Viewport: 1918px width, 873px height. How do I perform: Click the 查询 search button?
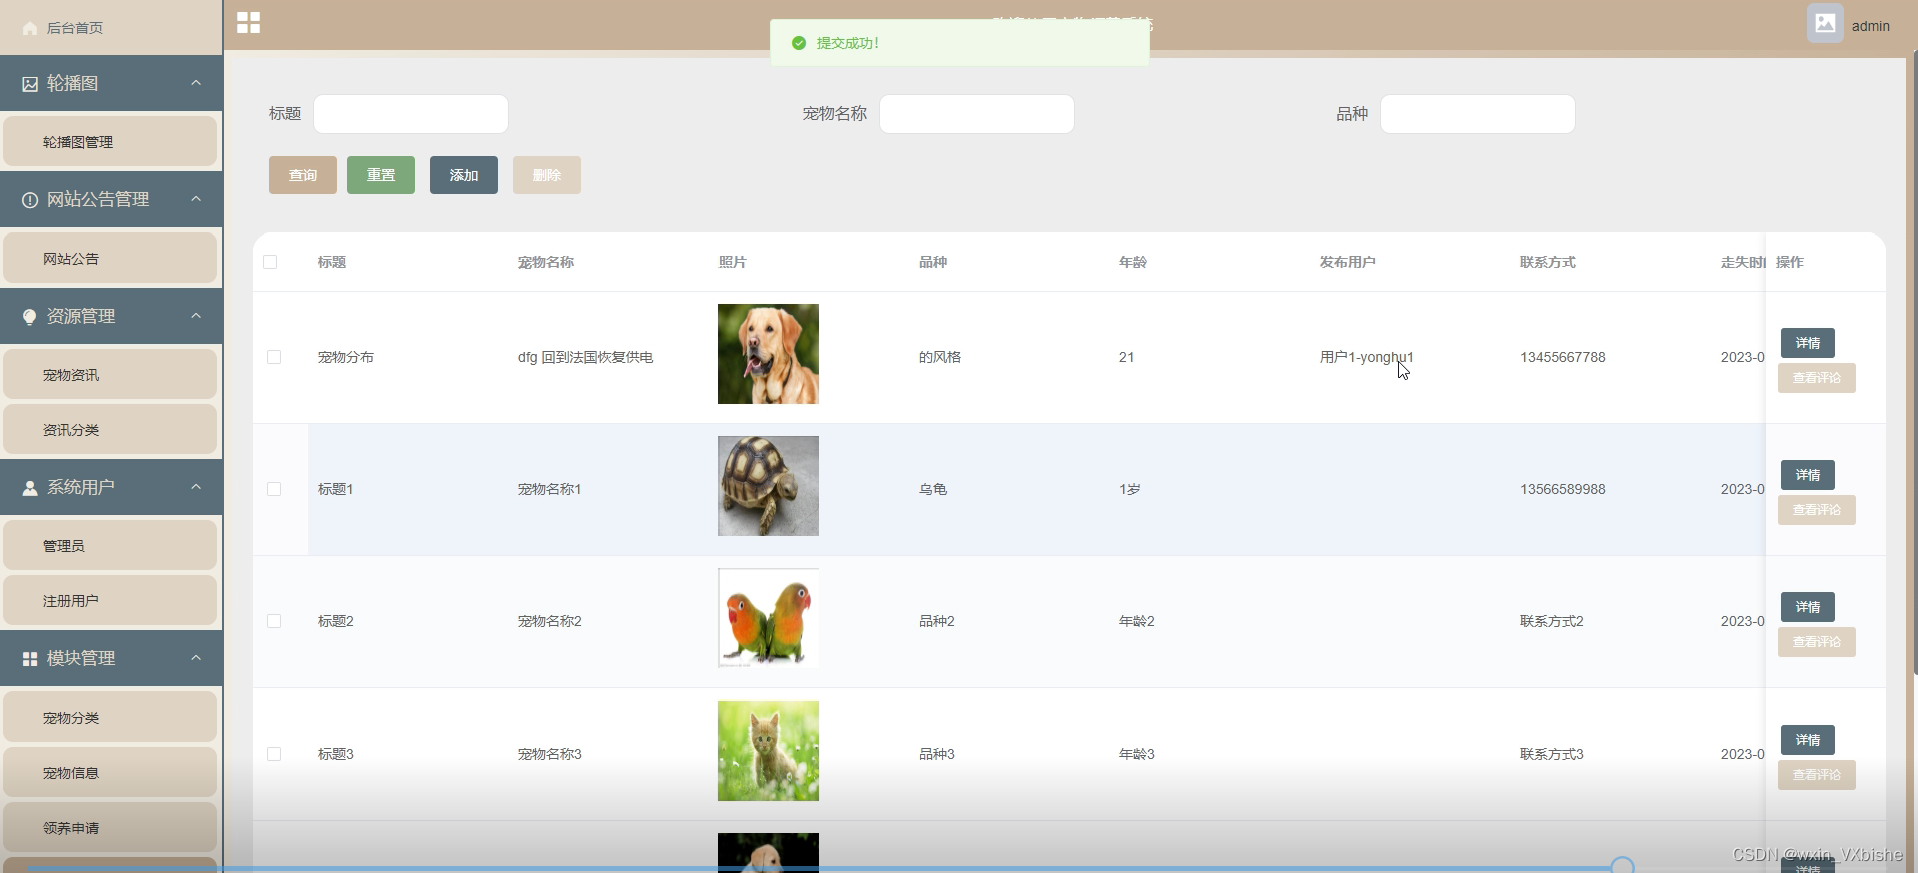(x=303, y=175)
